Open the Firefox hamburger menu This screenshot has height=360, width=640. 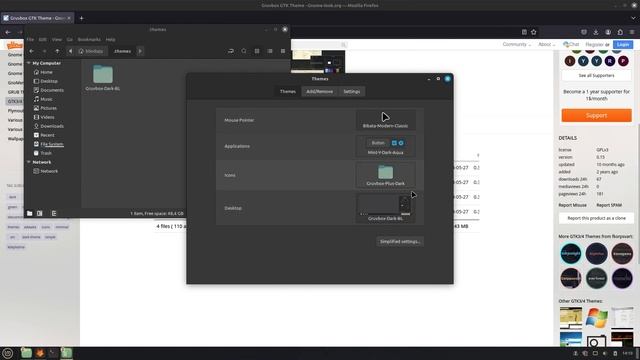coord(632,32)
